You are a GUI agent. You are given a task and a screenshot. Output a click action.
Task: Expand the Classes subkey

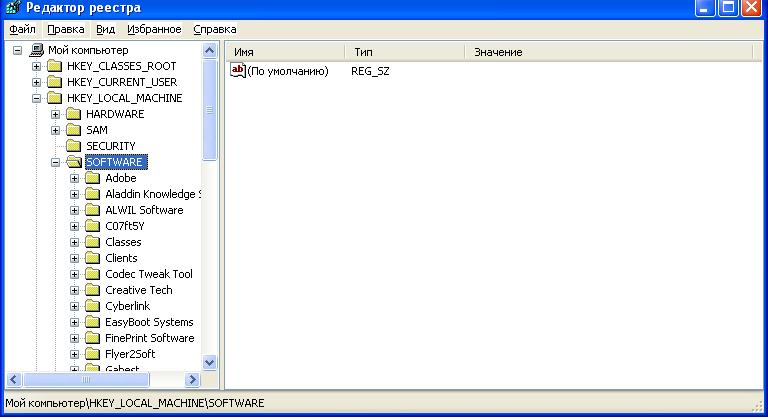click(x=75, y=242)
